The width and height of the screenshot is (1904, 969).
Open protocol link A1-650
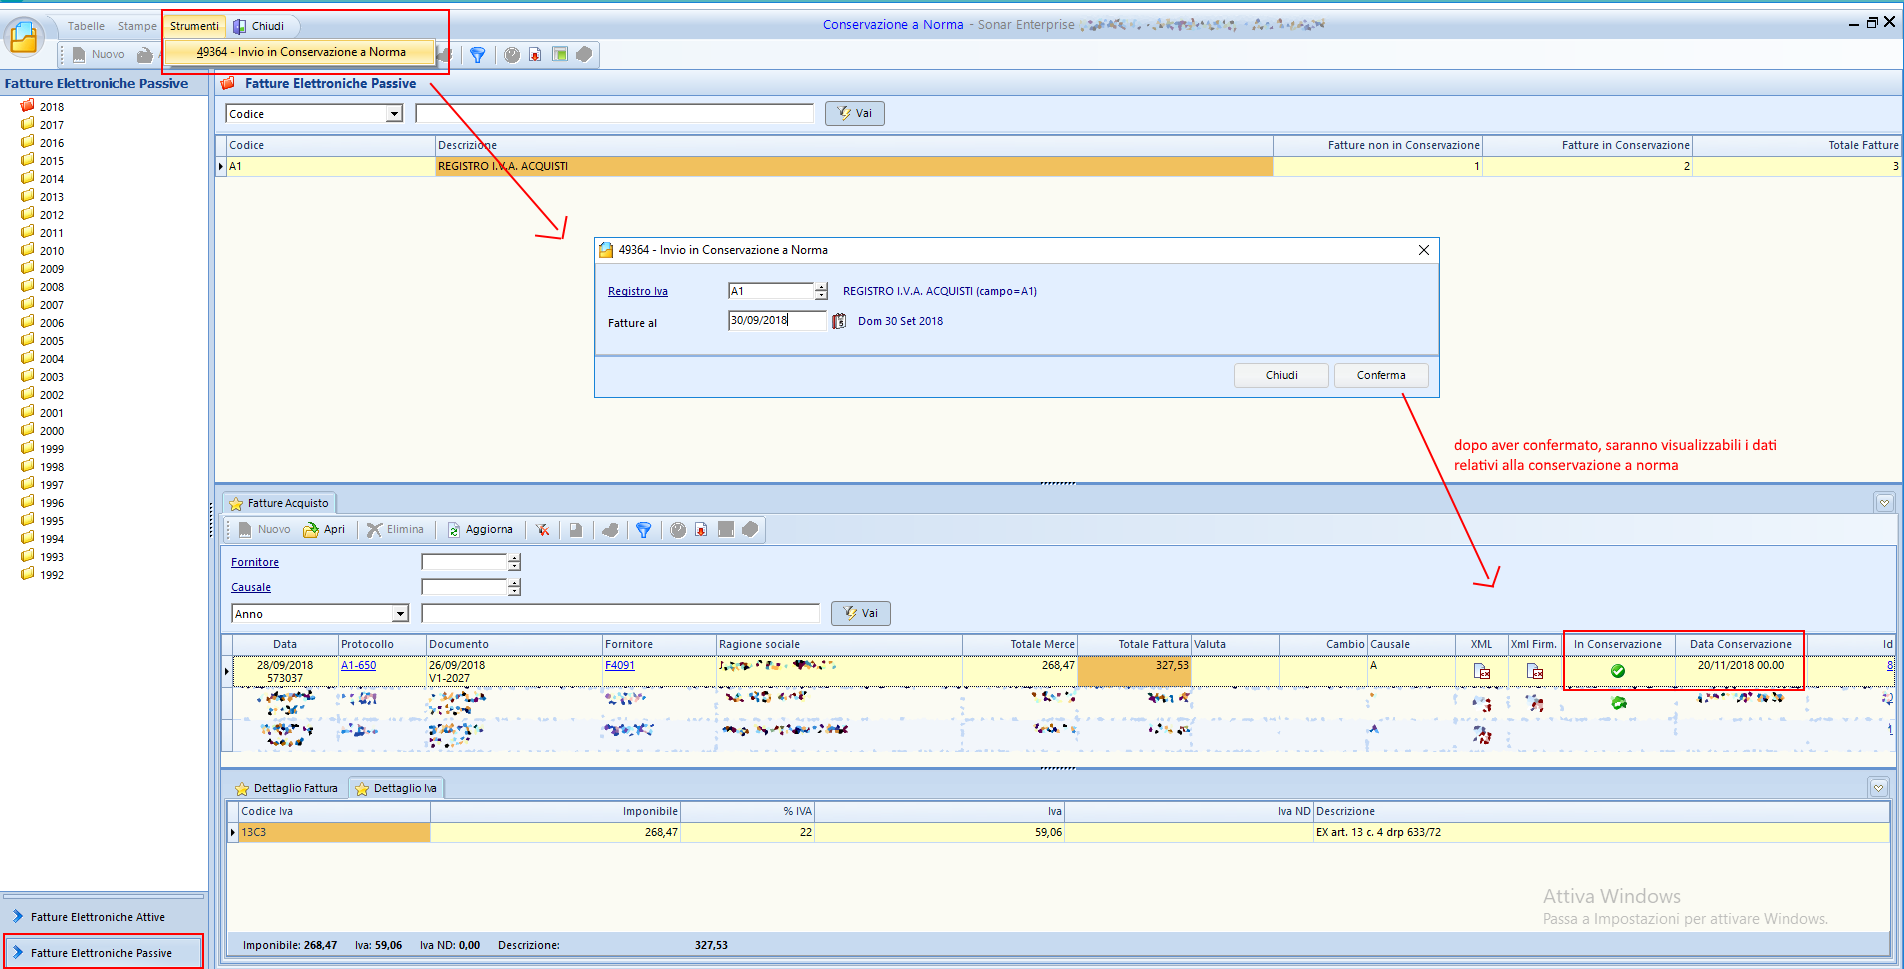pyautogui.click(x=358, y=665)
